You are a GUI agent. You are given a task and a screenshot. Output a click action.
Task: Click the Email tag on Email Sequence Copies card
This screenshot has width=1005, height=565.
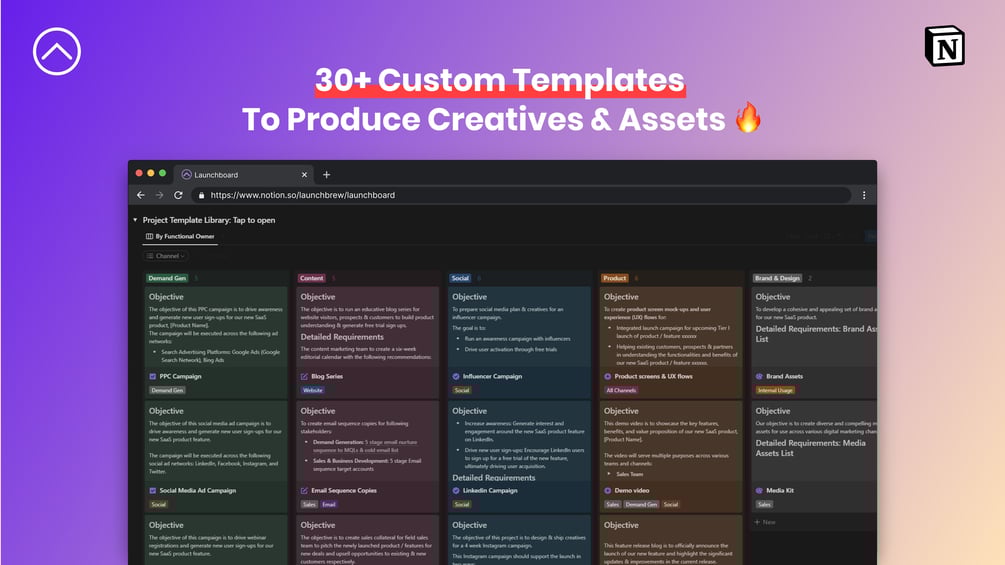(329, 504)
